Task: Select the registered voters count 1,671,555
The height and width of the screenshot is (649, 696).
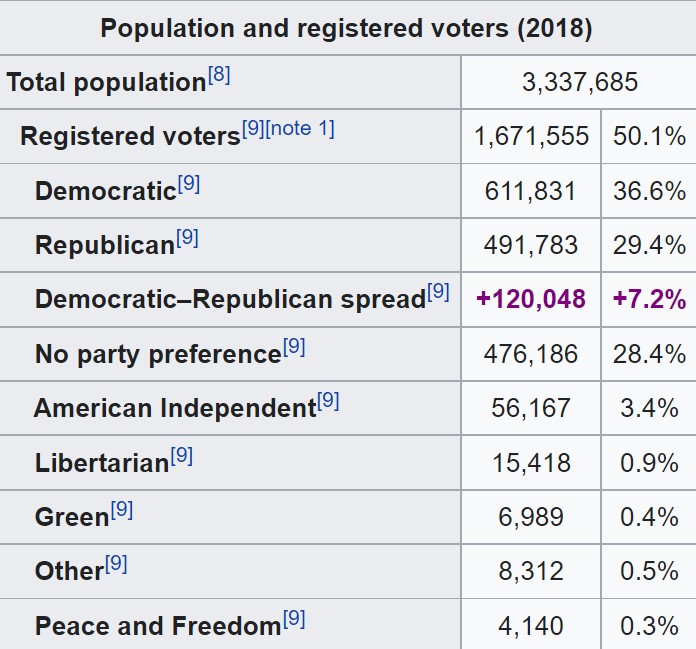Action: click(x=531, y=136)
